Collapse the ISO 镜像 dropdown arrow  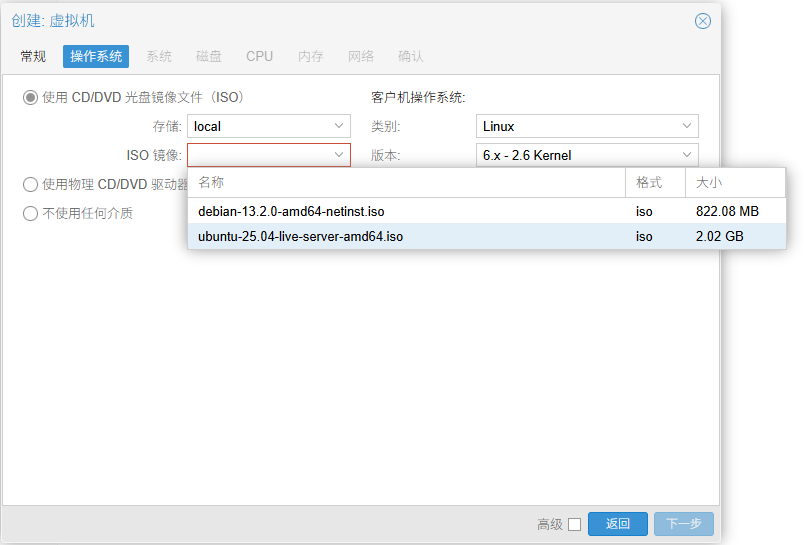tap(339, 155)
